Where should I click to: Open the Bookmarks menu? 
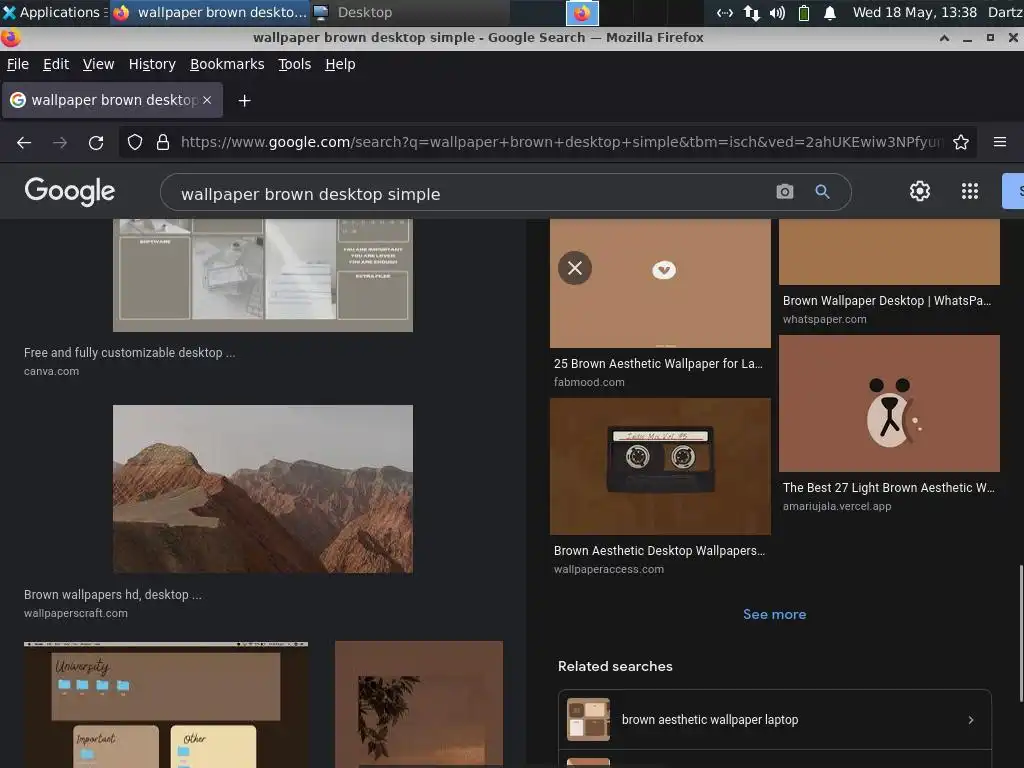227,64
